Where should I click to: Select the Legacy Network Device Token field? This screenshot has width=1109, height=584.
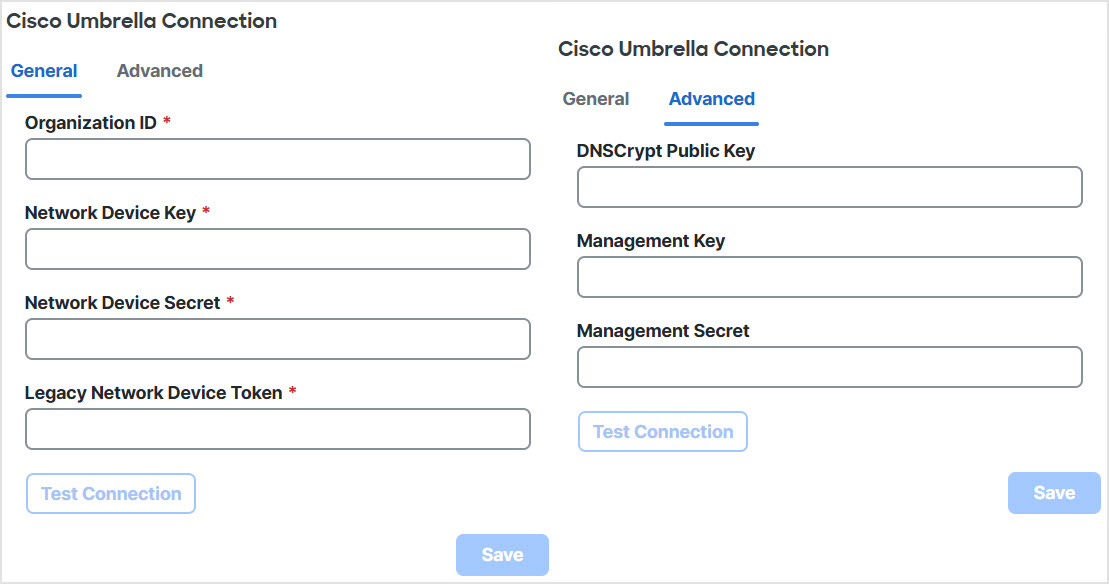[277, 429]
